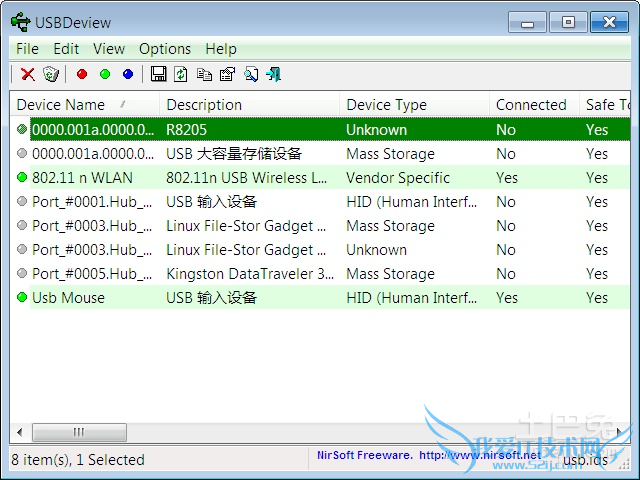The width and height of the screenshot is (640, 480).
Task: Select the 802.11 n WLAN device
Action: point(82,178)
